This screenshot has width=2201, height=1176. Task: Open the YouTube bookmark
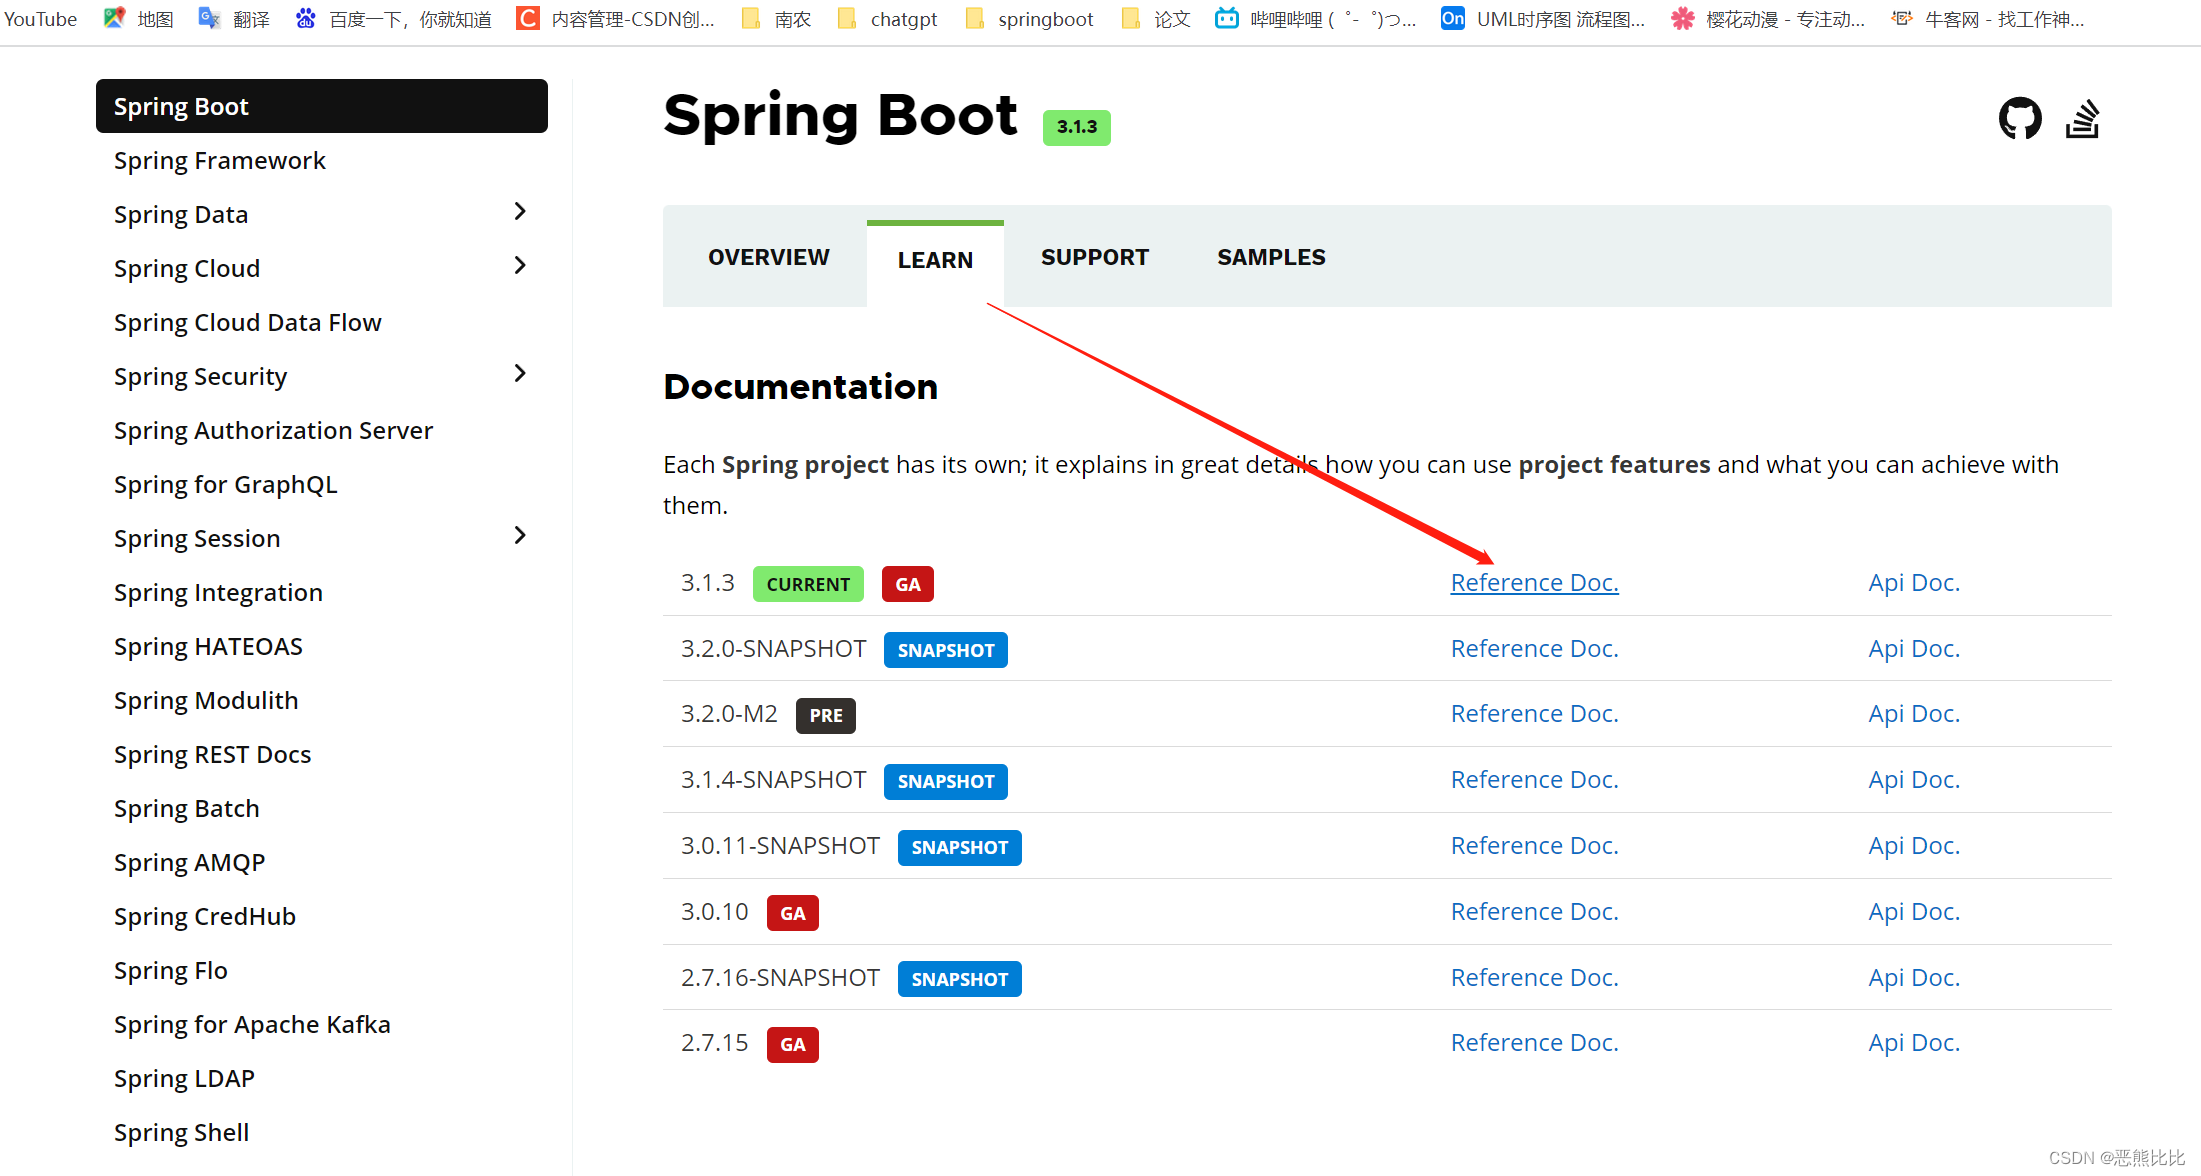coord(40,19)
